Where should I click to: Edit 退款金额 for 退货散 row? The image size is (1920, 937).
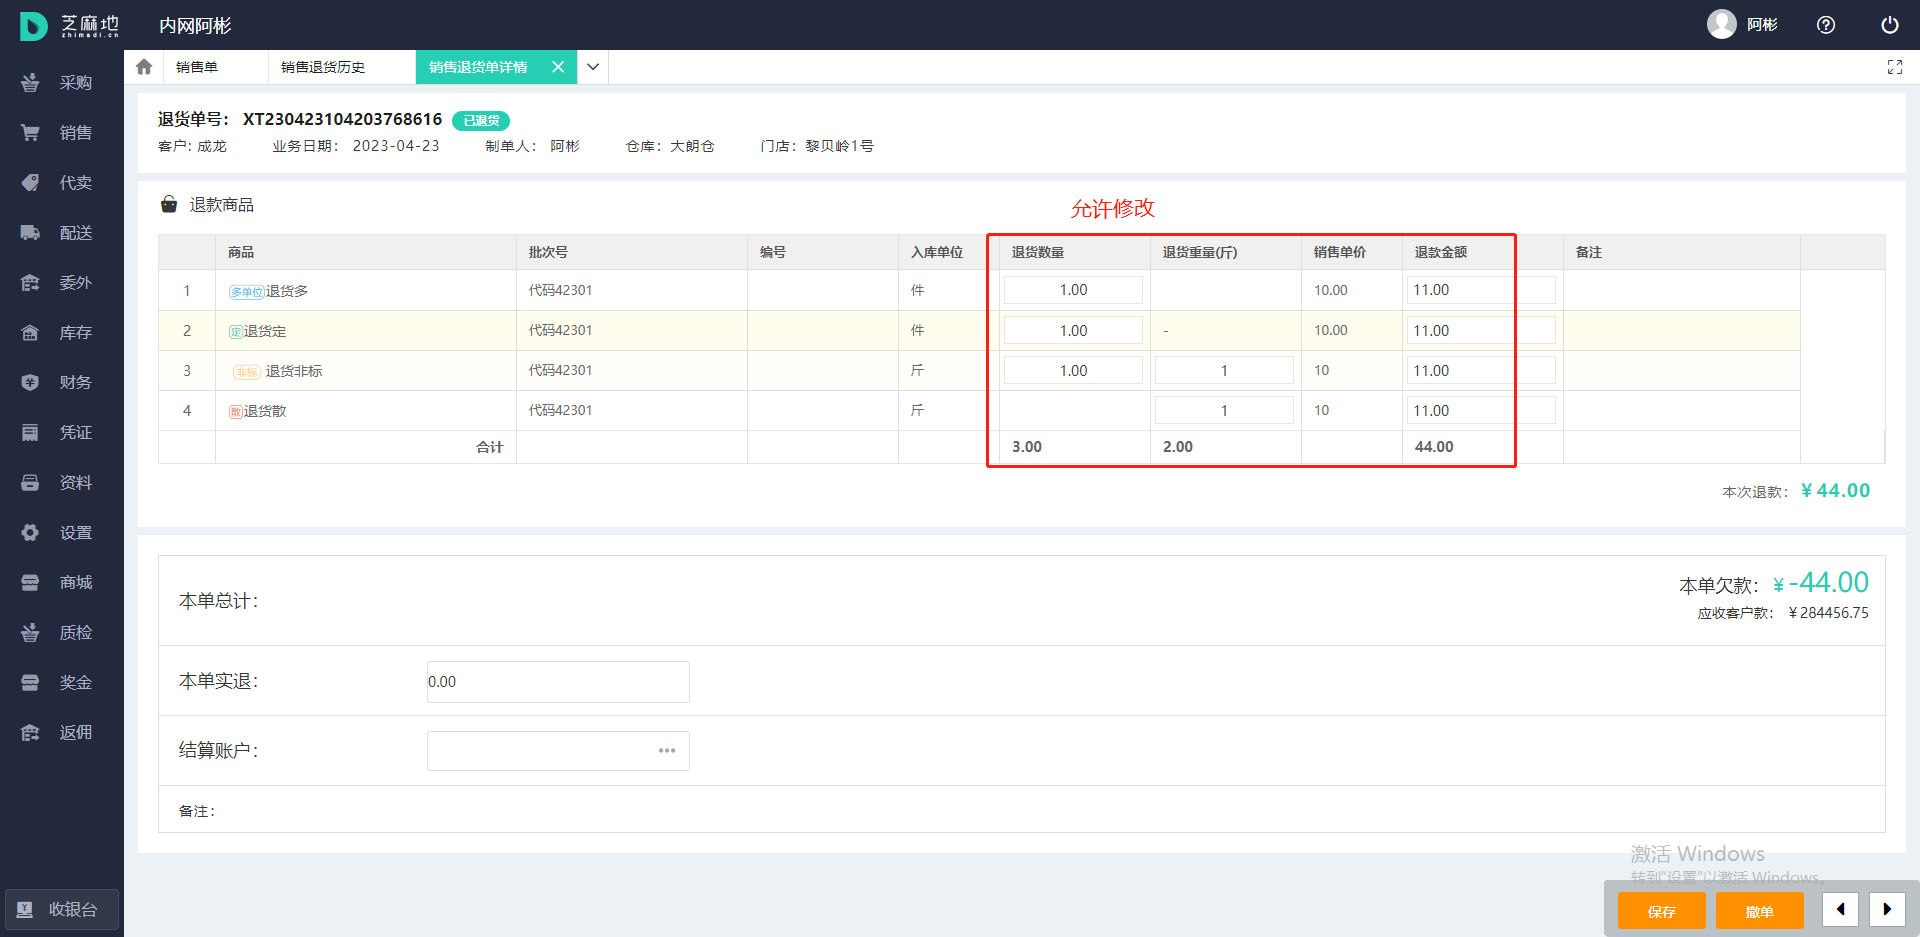[1480, 411]
